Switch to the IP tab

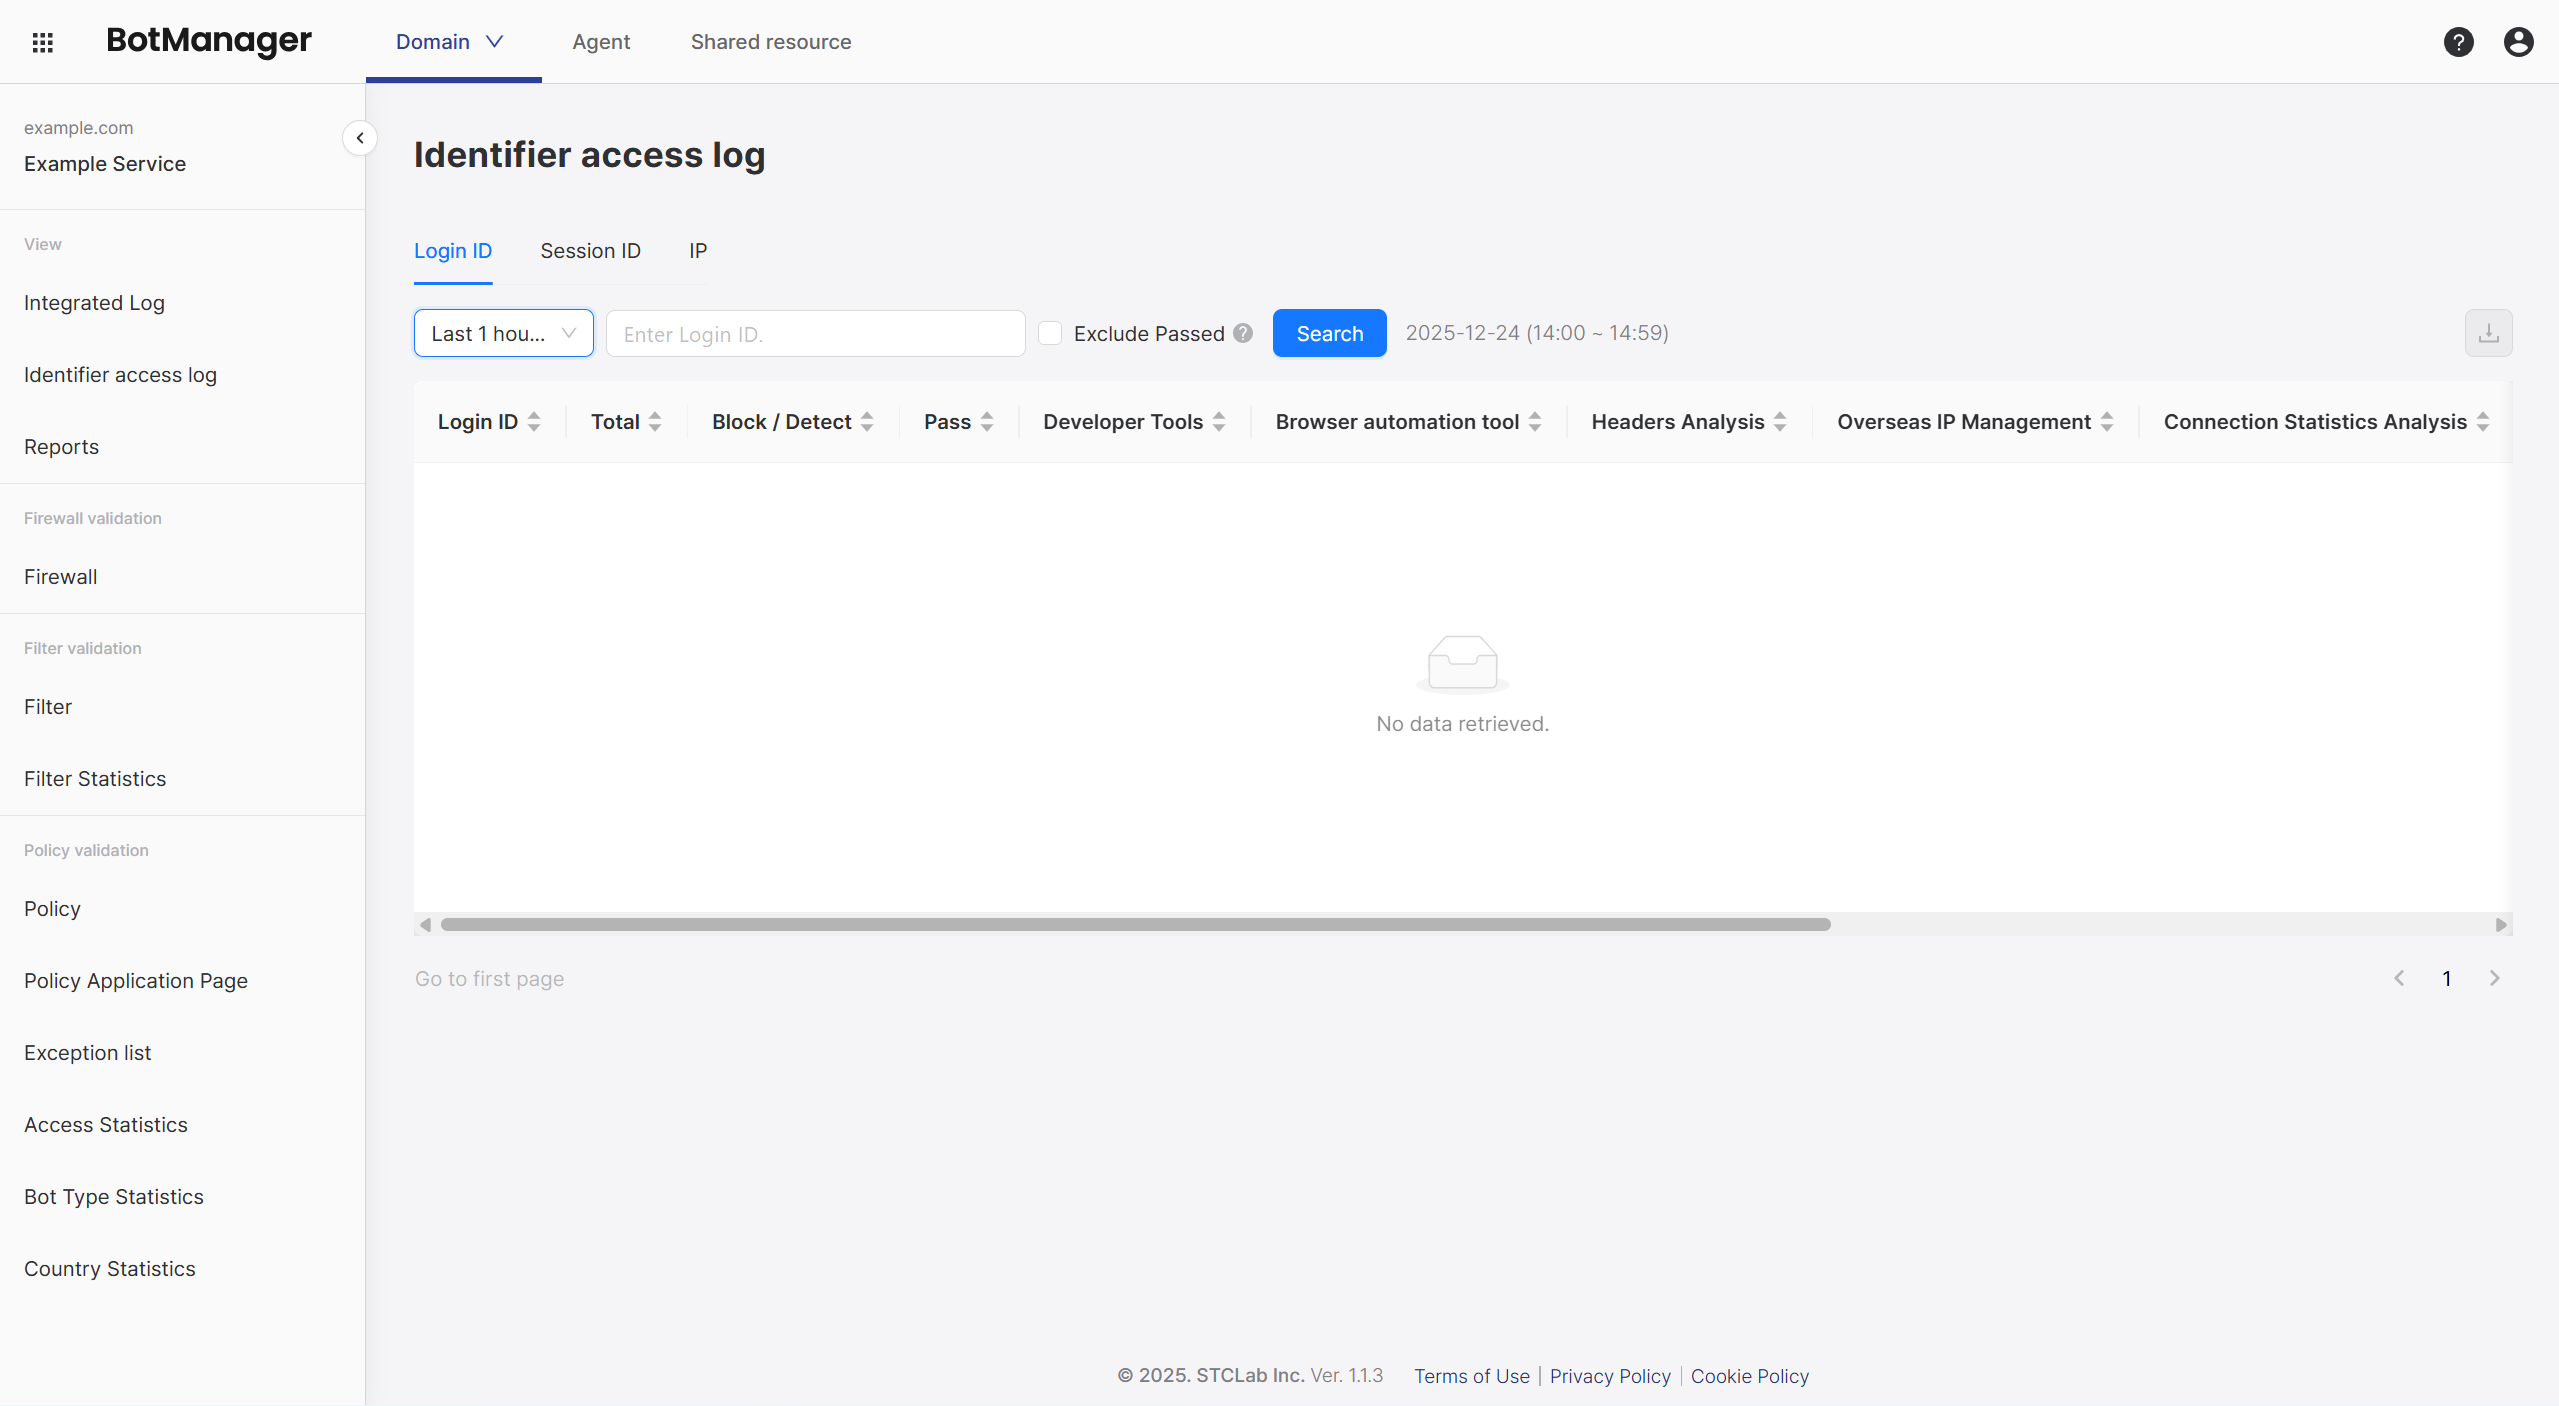pyautogui.click(x=698, y=251)
